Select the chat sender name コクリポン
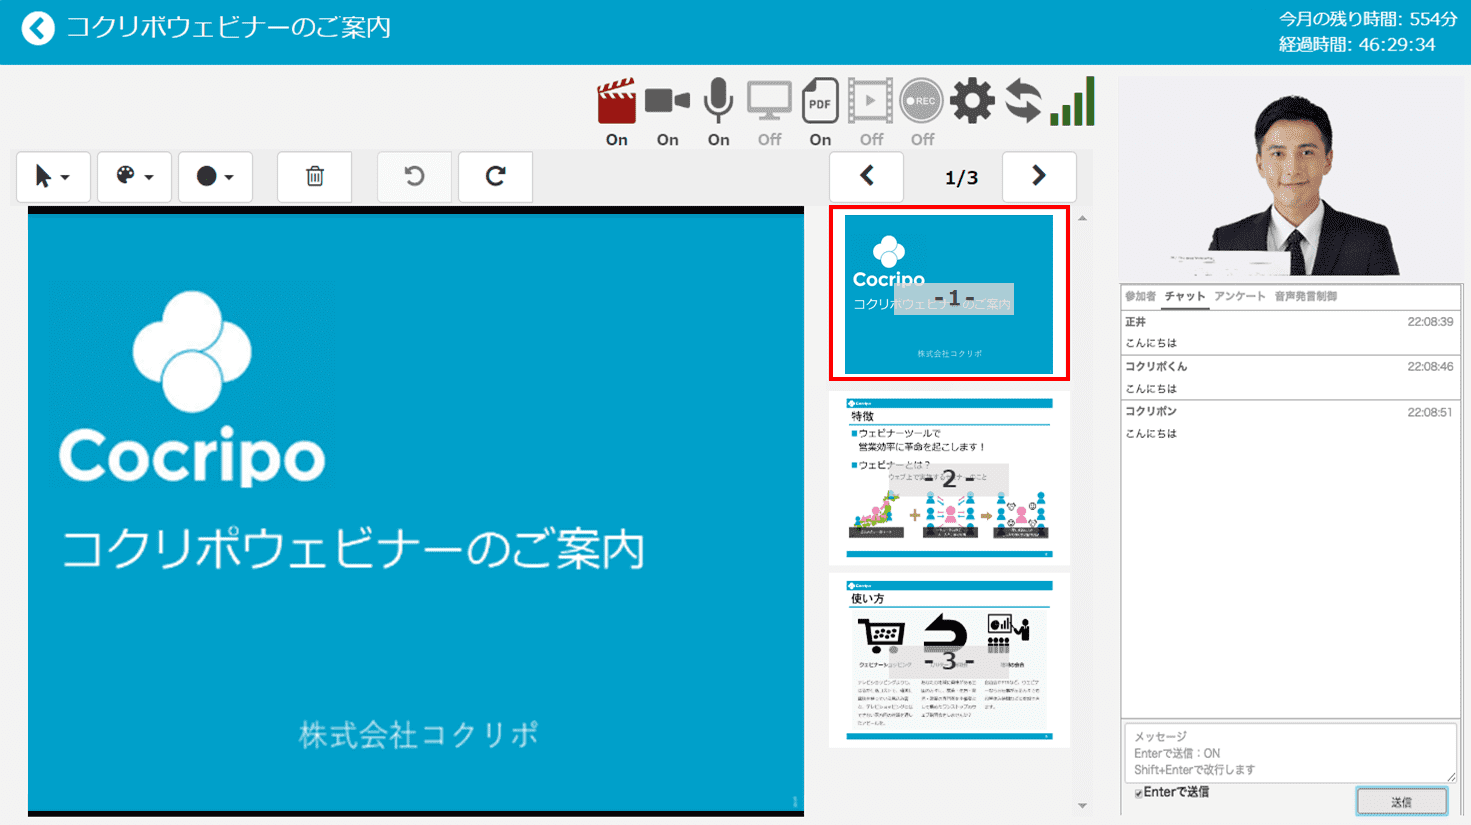This screenshot has height=825, width=1471. coord(1151,411)
